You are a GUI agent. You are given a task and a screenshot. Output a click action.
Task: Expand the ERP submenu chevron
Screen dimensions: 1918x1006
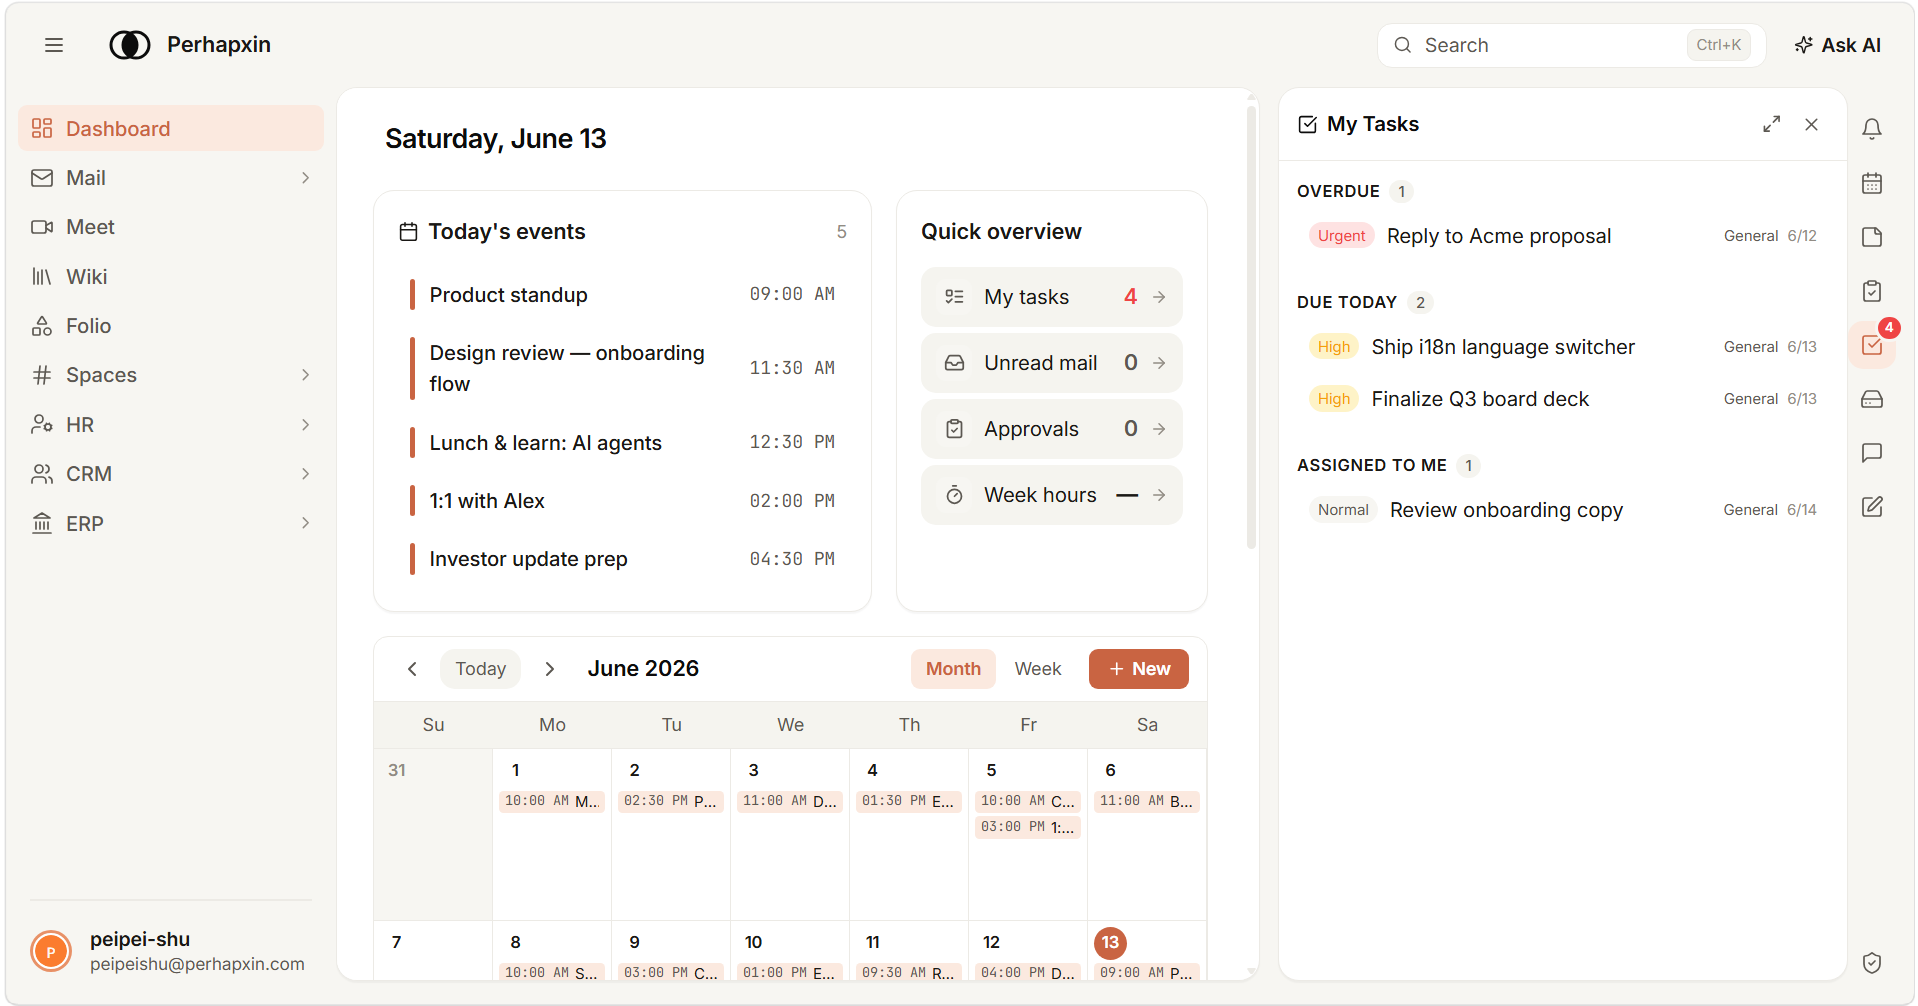coord(305,523)
